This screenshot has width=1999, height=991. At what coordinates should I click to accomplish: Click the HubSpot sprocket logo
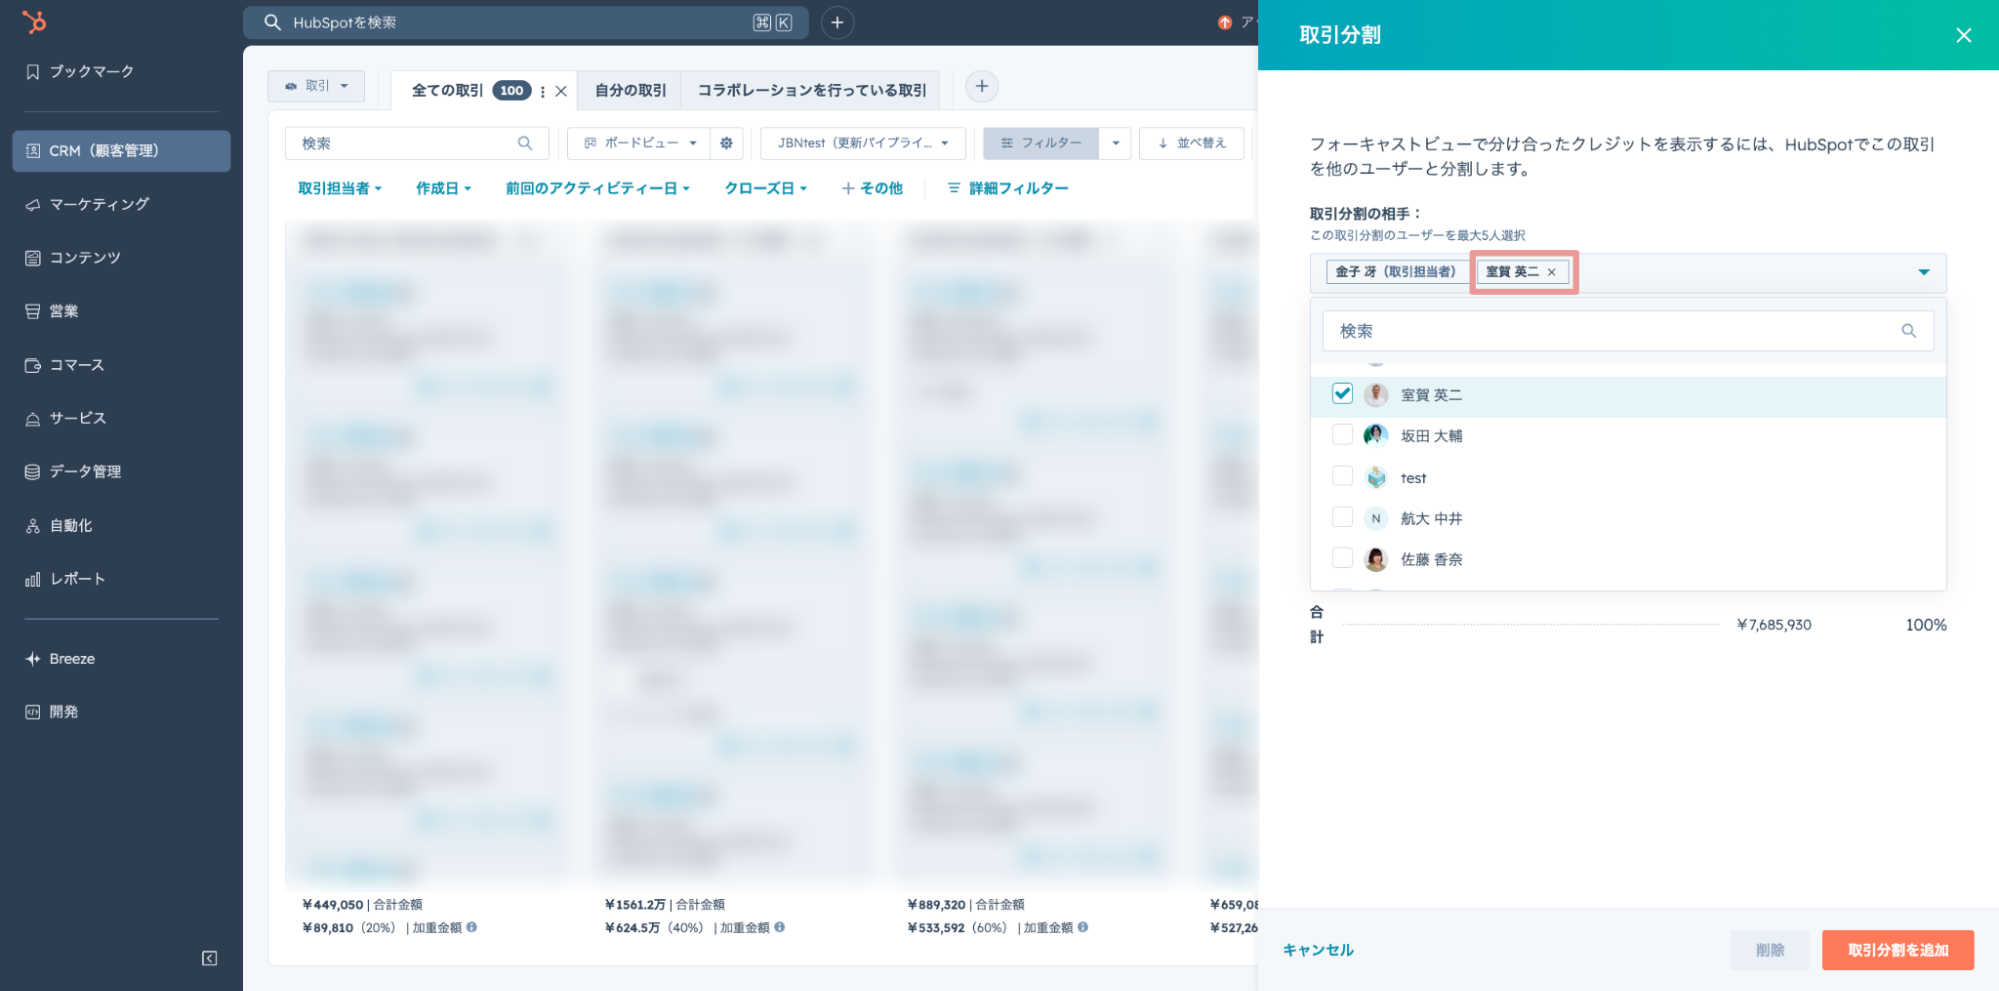tap(35, 22)
